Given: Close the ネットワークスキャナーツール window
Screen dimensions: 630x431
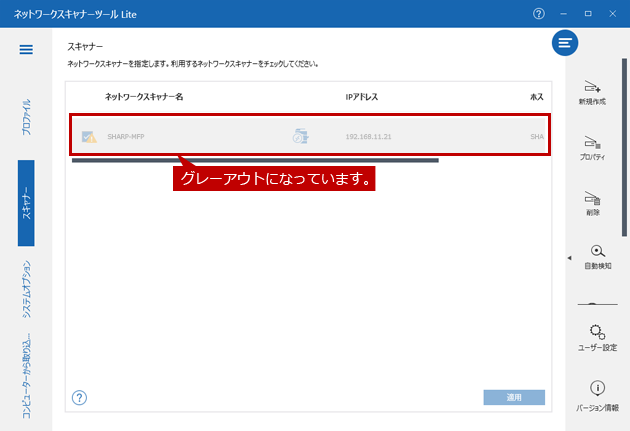Looking at the screenshot, I should pyautogui.click(x=612, y=14).
